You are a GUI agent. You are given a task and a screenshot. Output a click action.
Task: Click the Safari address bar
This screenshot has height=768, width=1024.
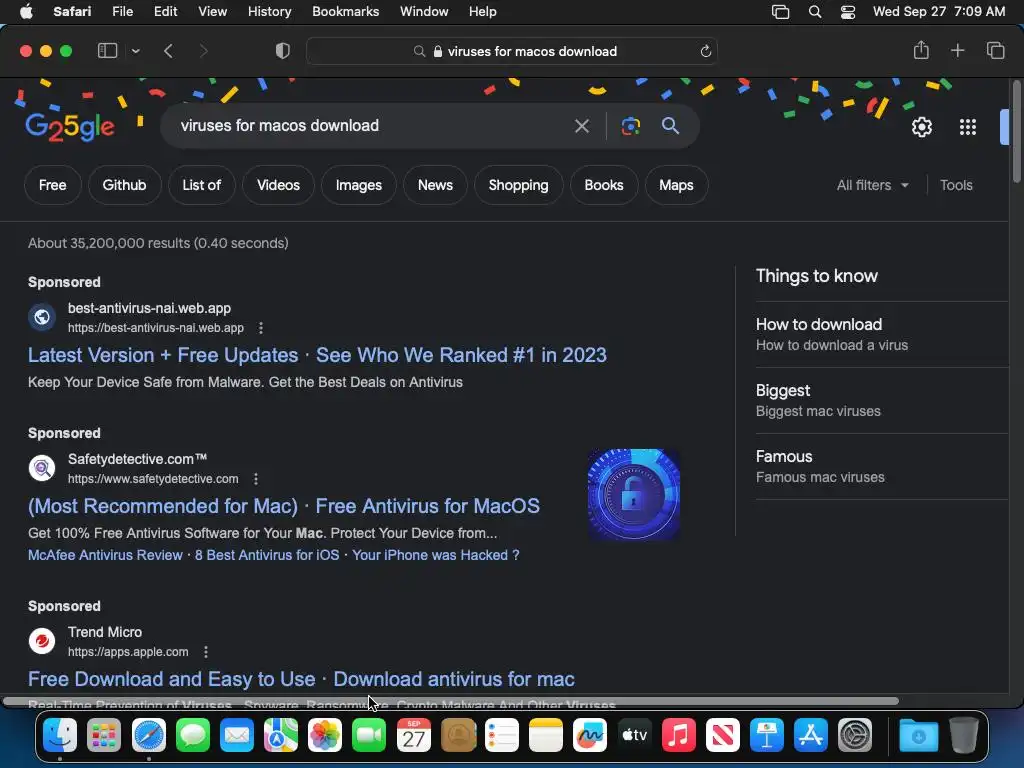(511, 51)
